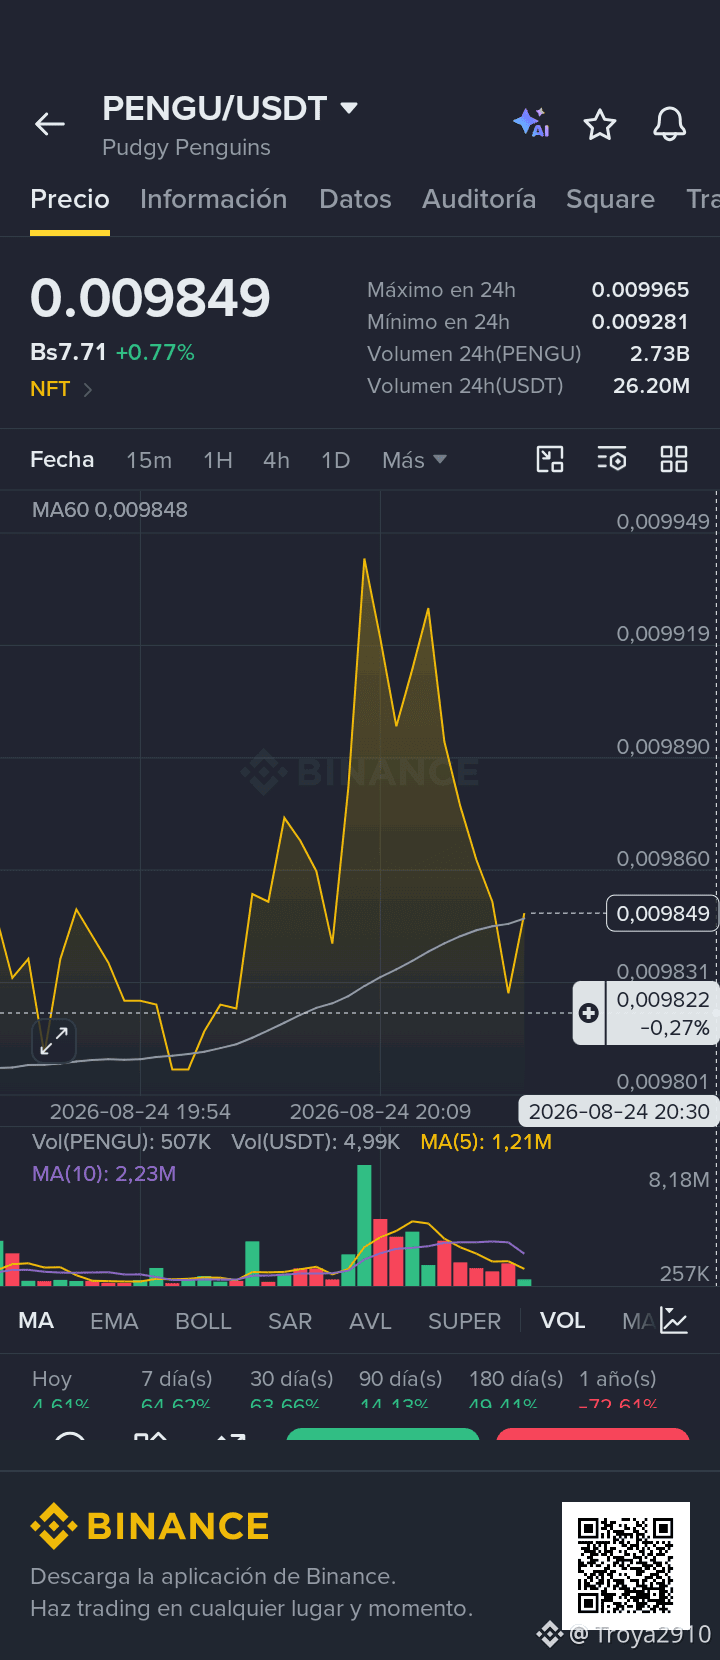Tap the MA(5): 1,21M volume label

coord(486,1142)
